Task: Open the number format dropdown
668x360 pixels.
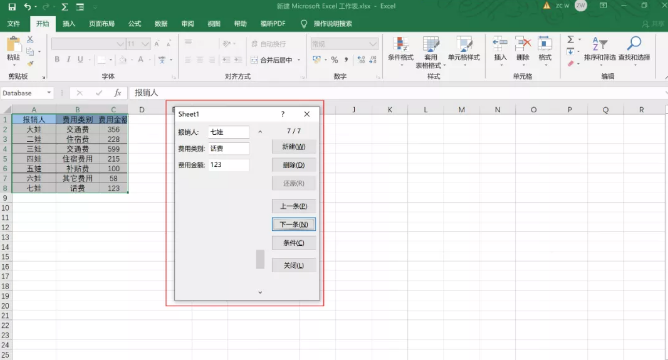Action: pyautogui.click(x=373, y=44)
